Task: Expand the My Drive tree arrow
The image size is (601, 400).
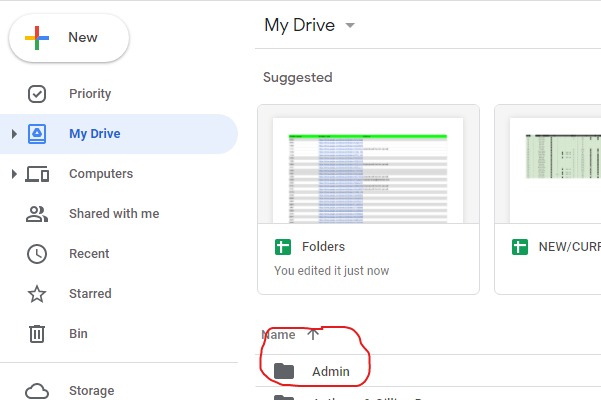Action: coord(14,134)
